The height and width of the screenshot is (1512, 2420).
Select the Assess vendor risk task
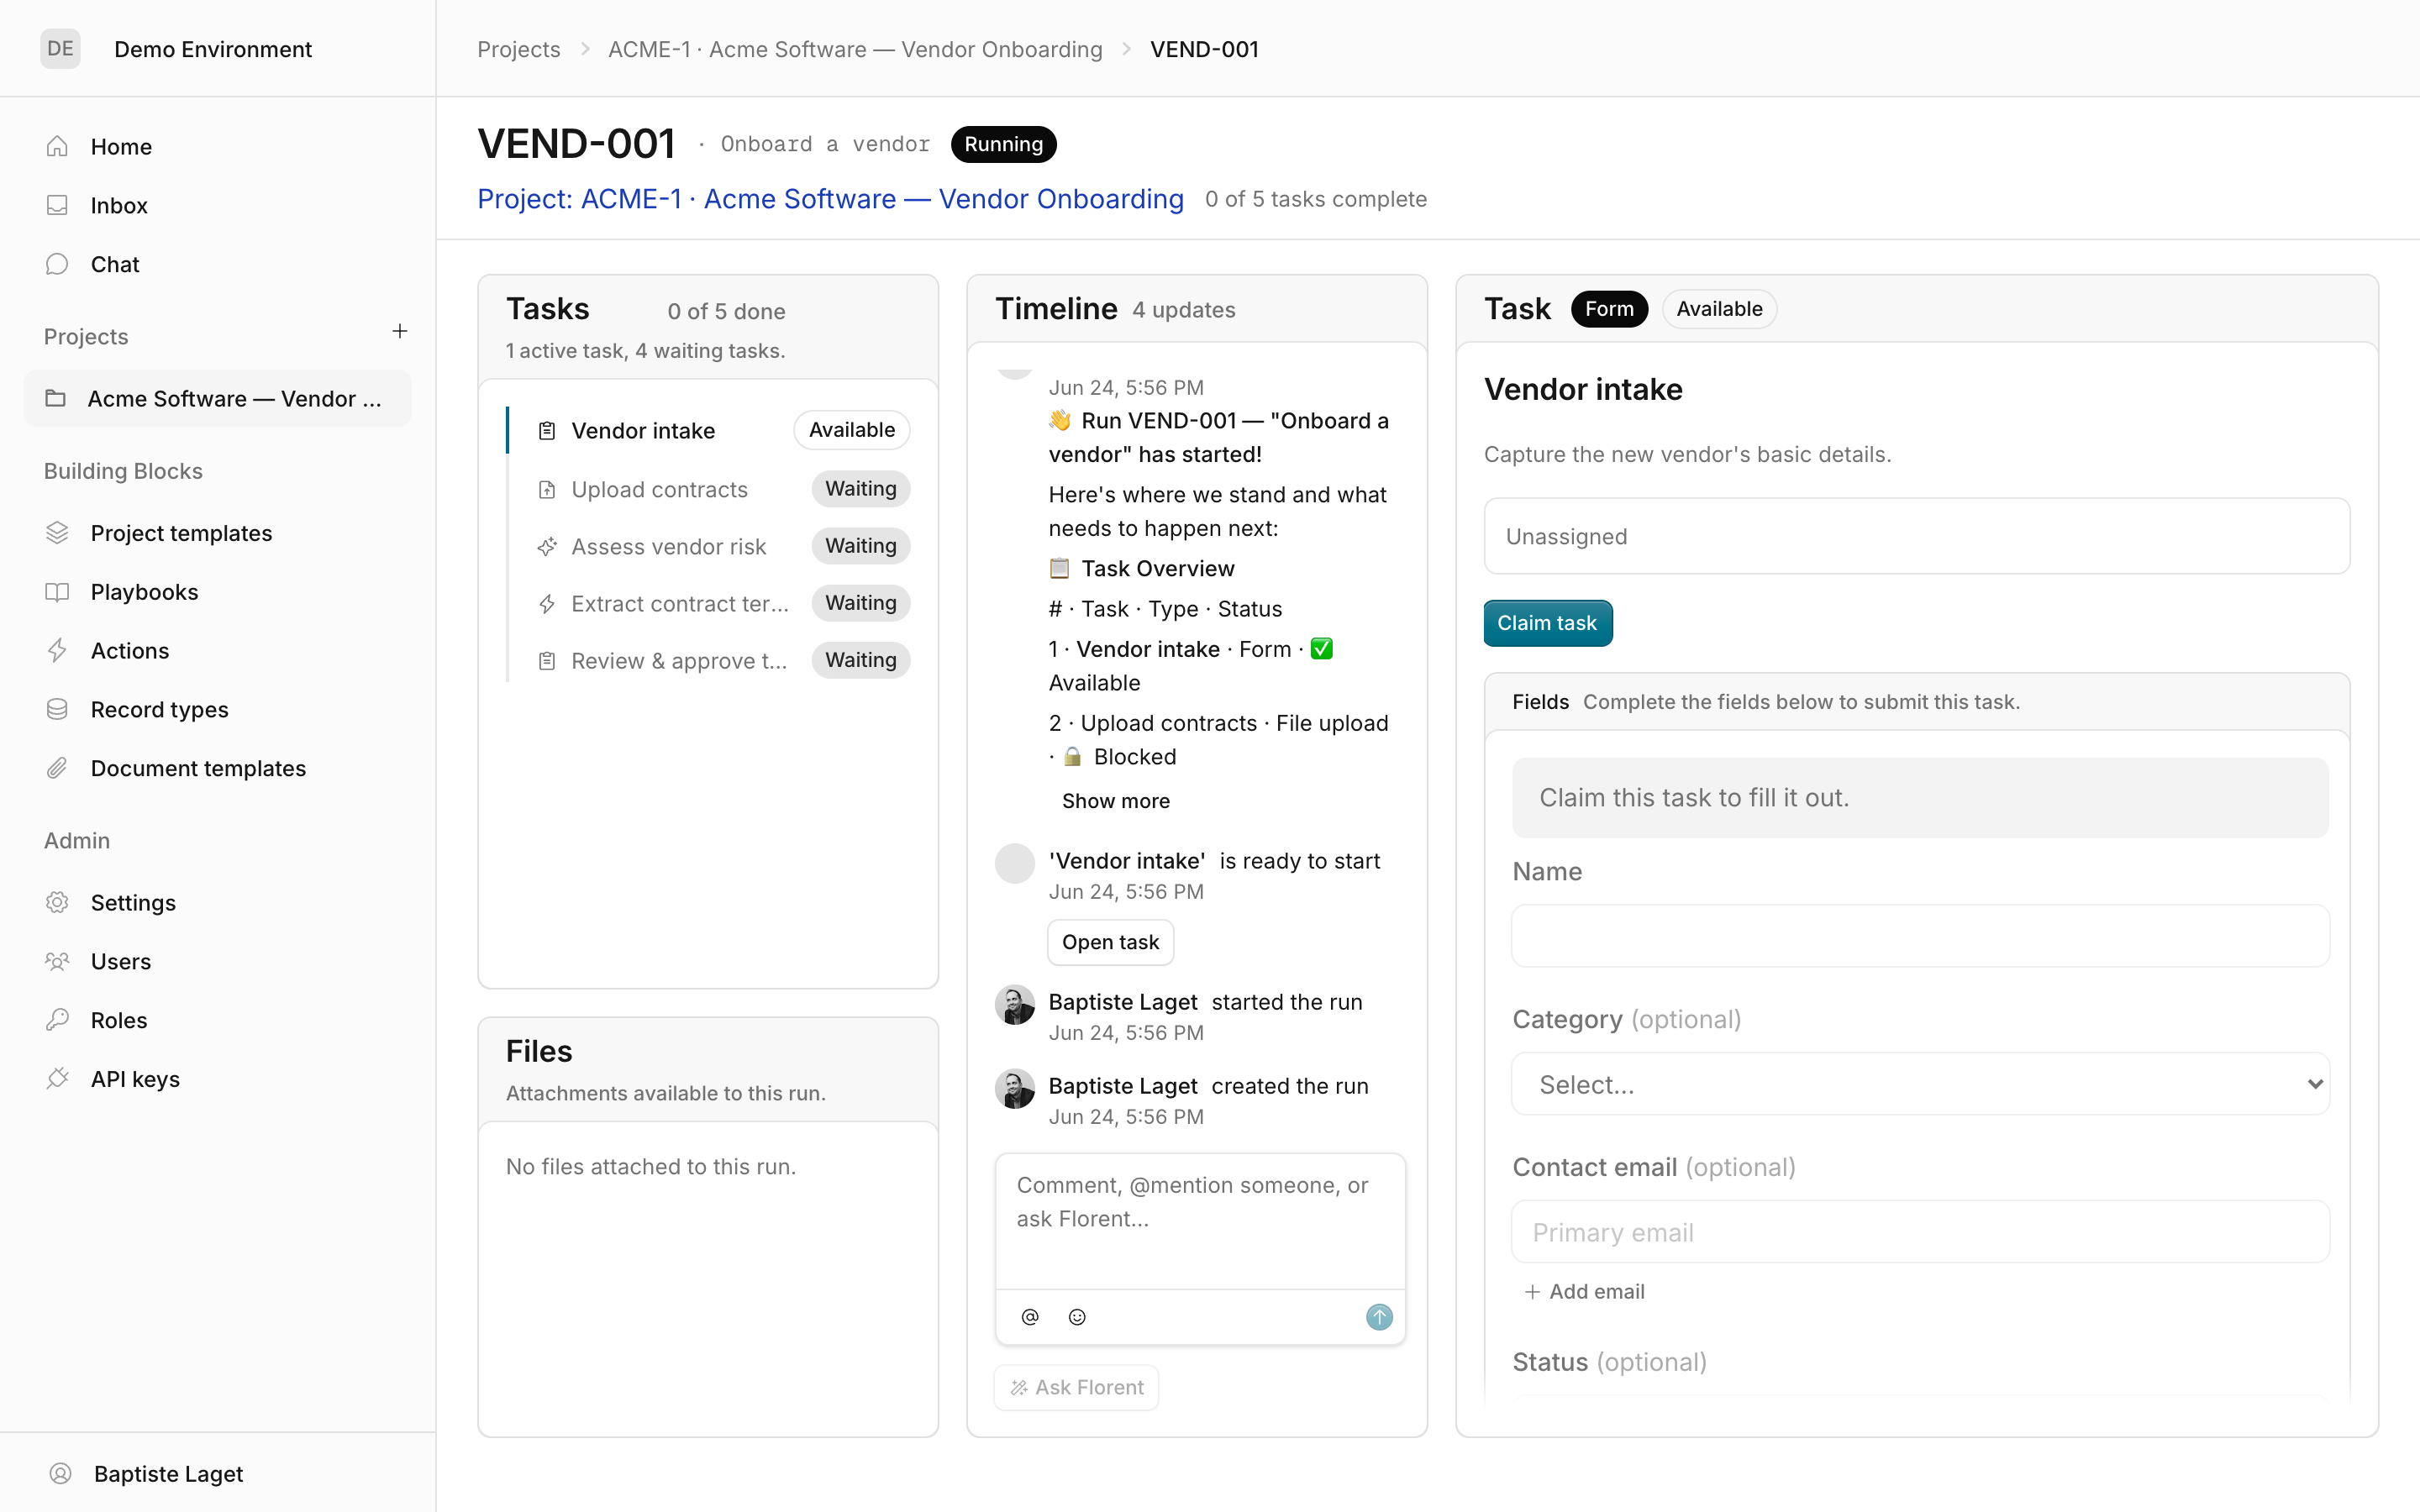tap(709, 546)
